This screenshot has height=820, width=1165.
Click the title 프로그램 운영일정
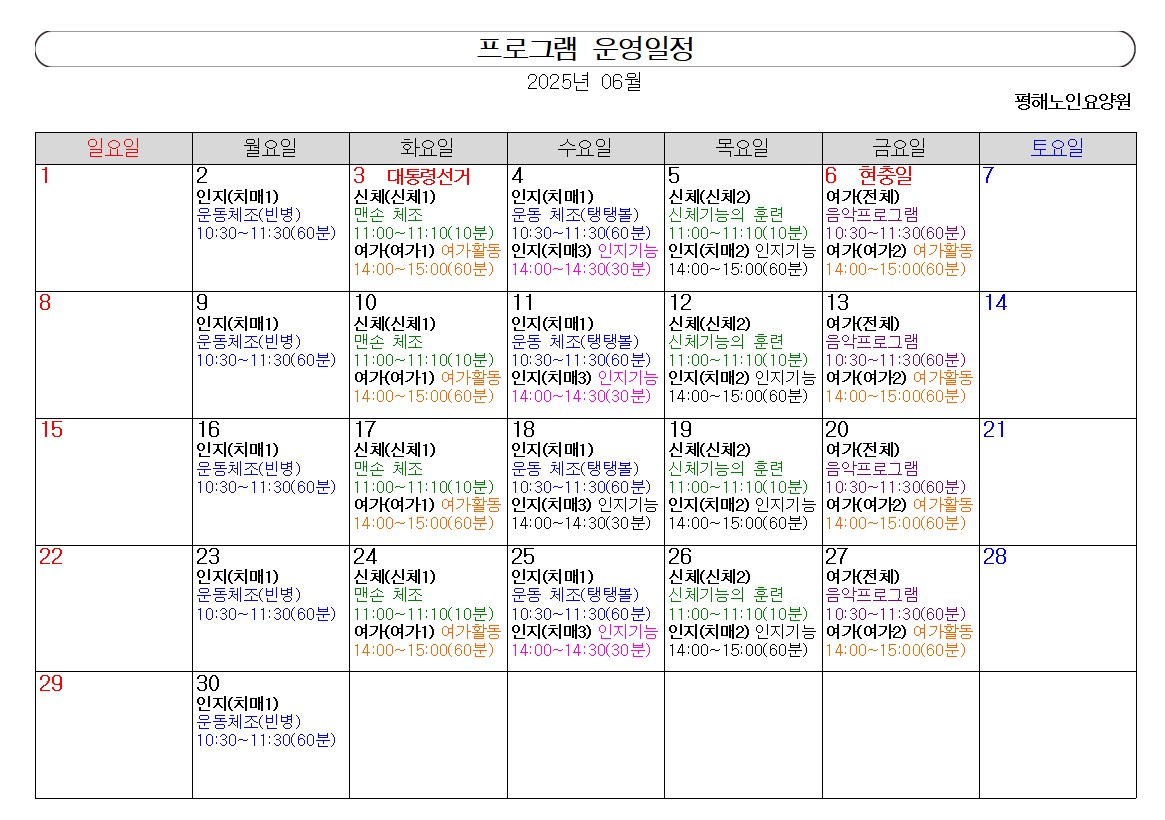(585, 49)
